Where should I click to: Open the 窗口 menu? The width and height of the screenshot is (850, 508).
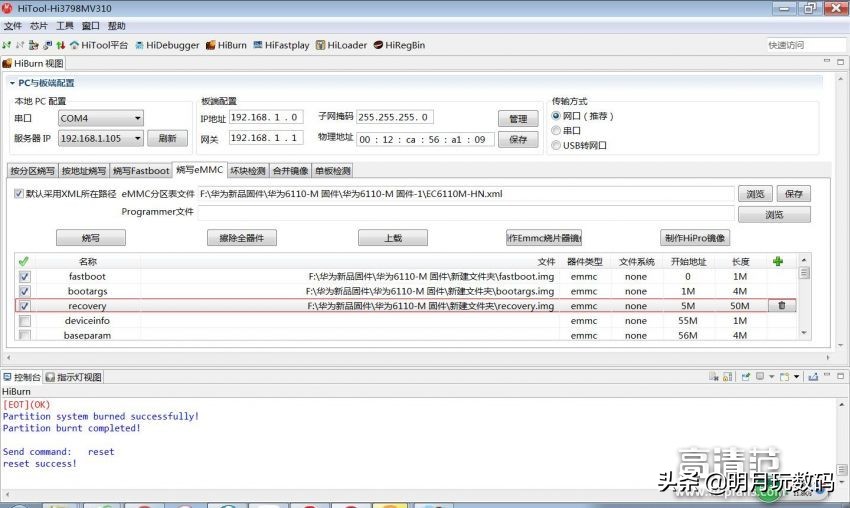tap(91, 25)
